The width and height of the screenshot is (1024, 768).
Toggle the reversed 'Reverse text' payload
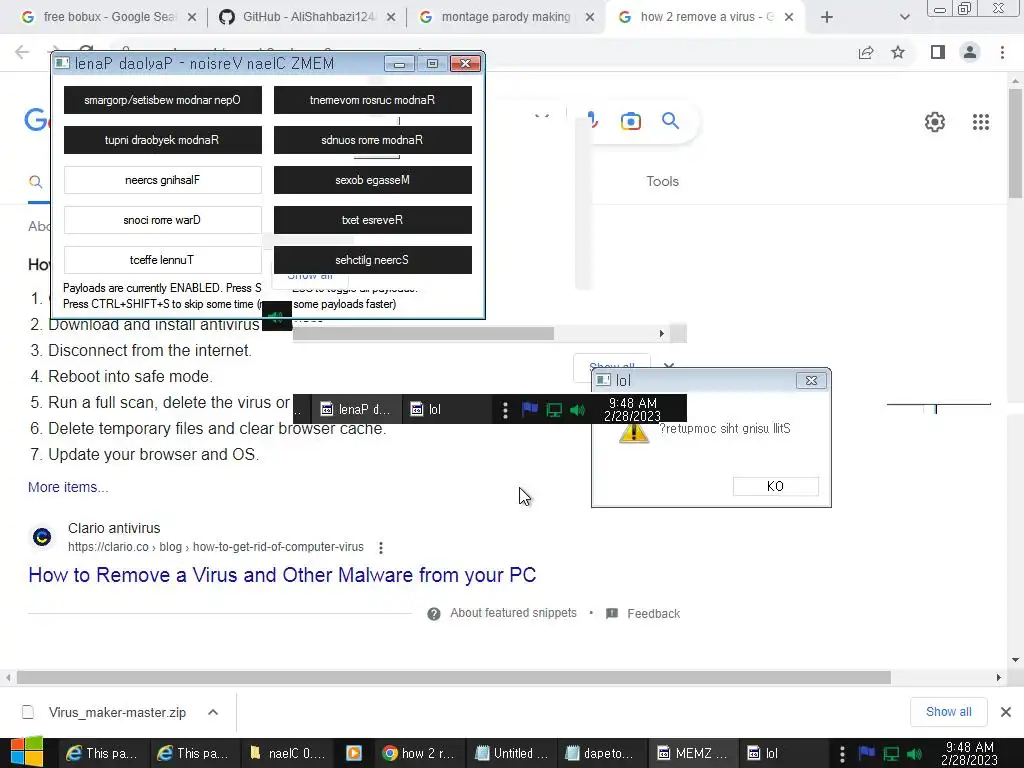click(372, 220)
